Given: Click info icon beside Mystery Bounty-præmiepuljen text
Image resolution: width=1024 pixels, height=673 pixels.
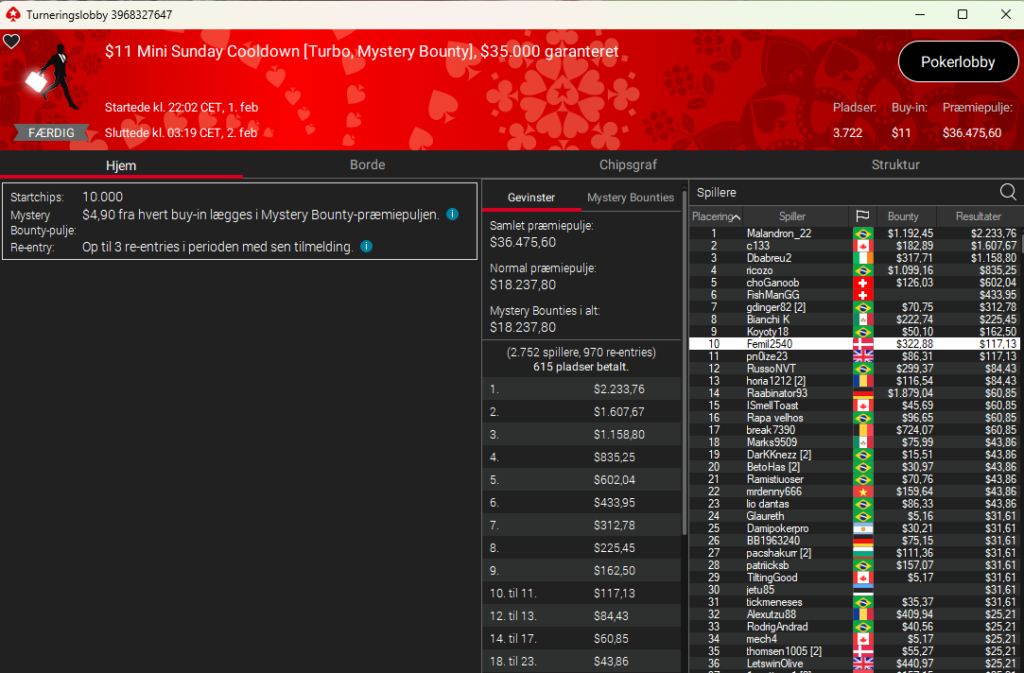Looking at the screenshot, I should tap(453, 214).
